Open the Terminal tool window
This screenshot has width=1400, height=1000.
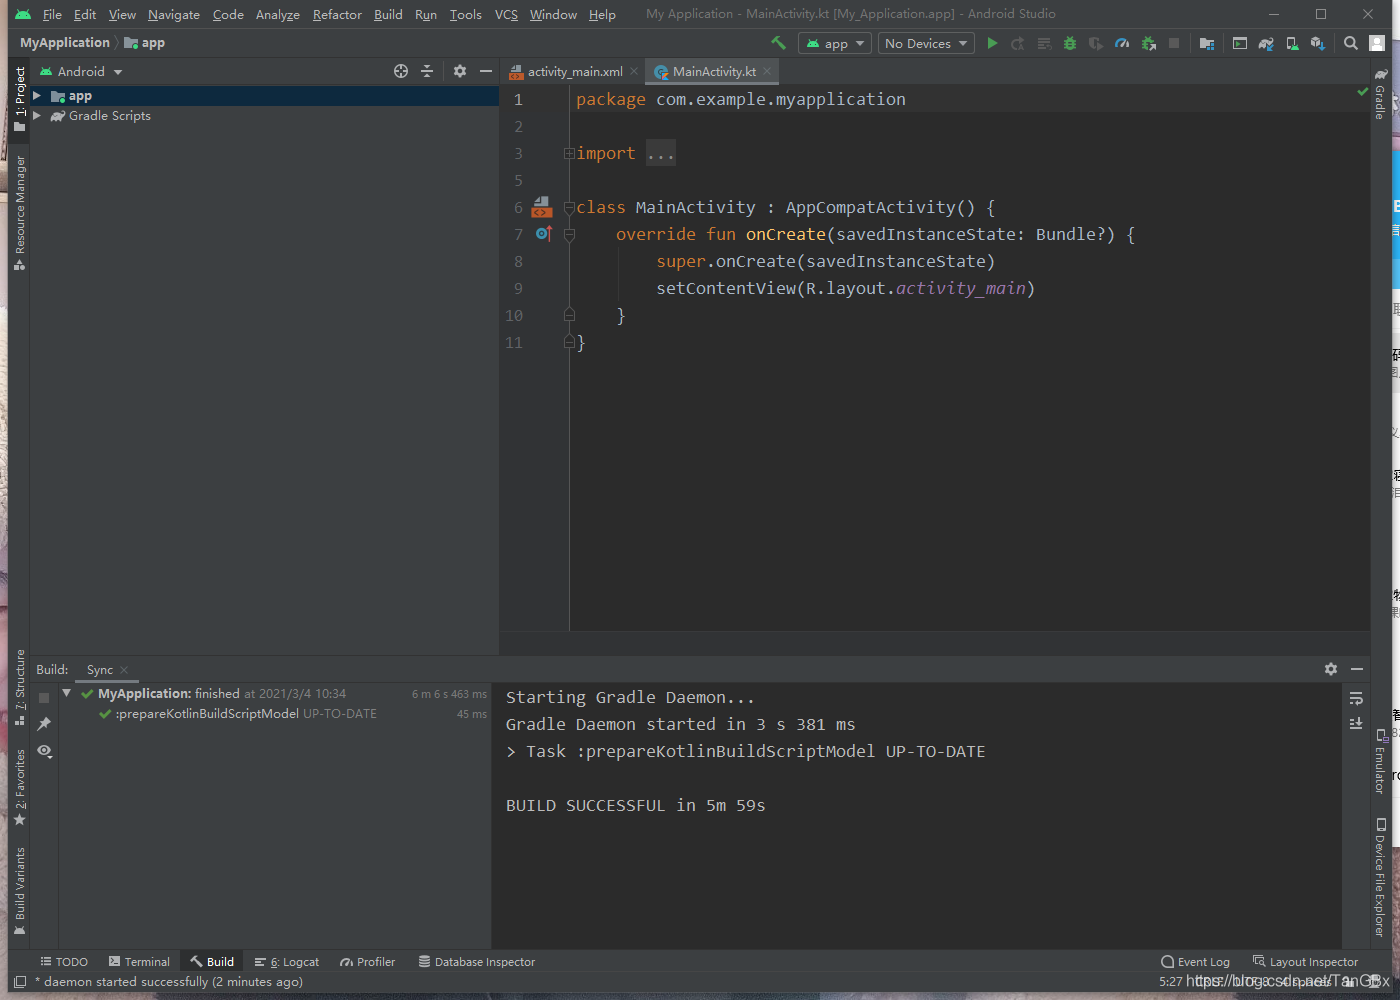139,962
